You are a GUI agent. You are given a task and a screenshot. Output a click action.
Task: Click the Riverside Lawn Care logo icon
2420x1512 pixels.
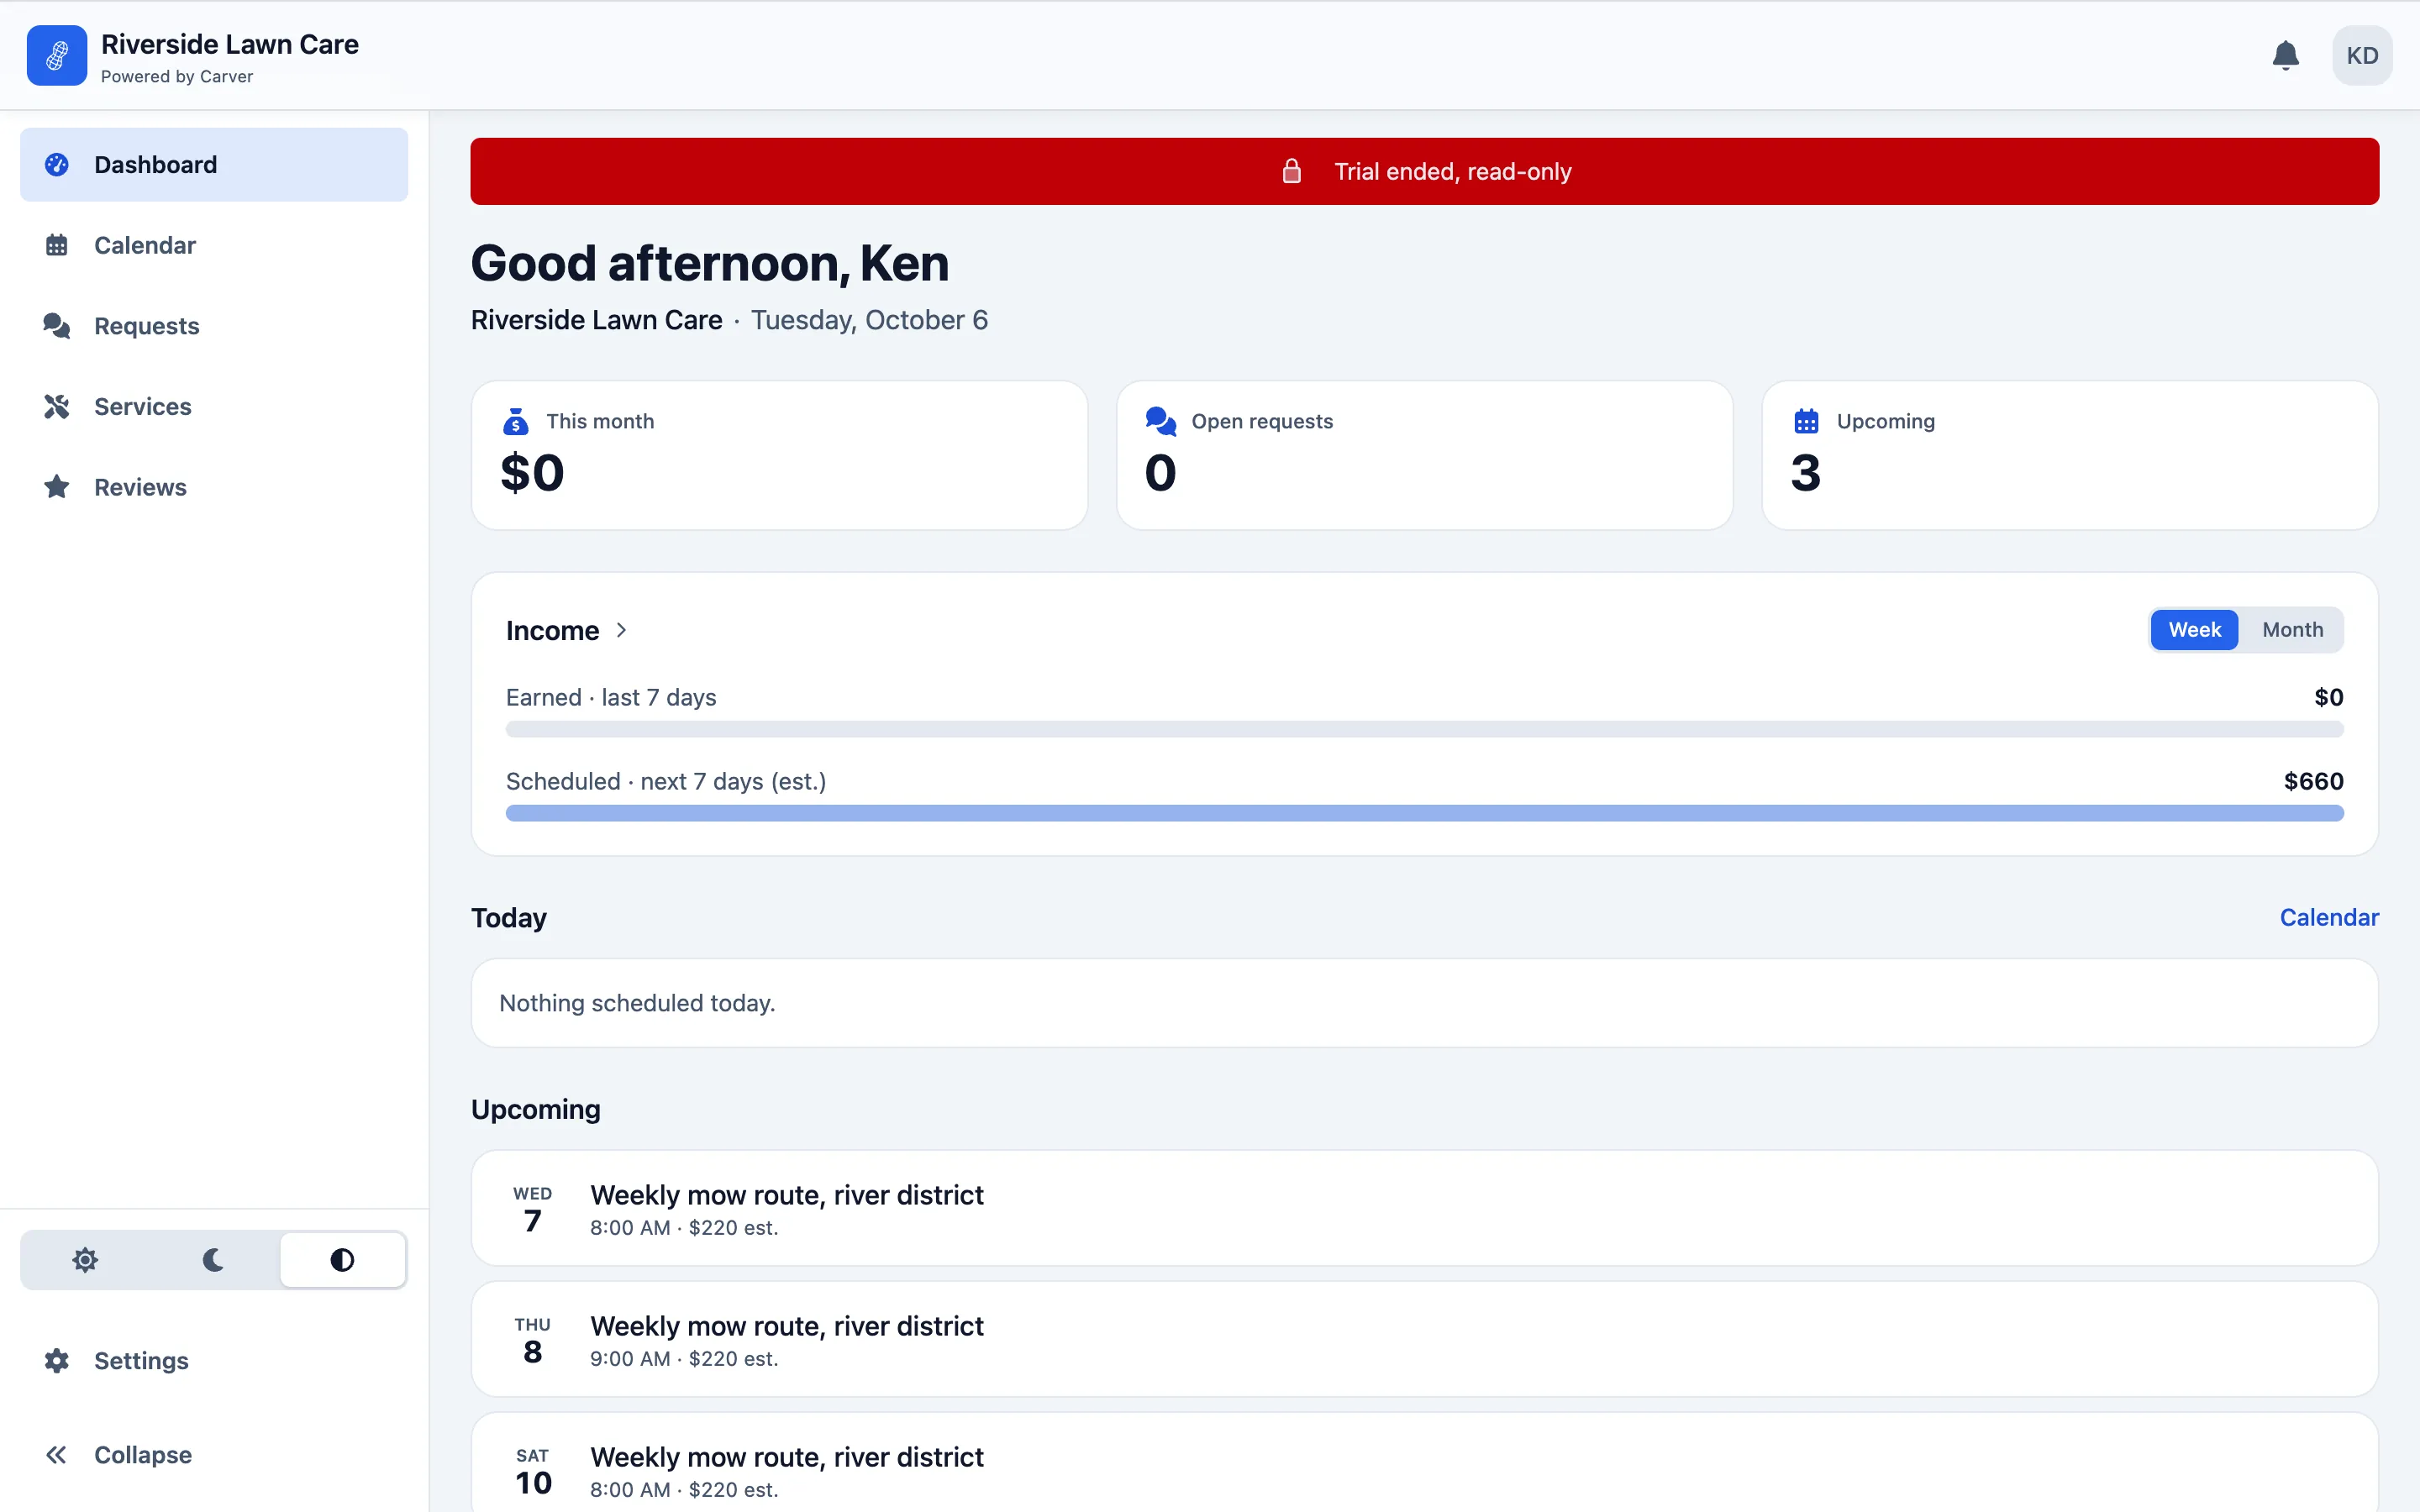coord(57,55)
